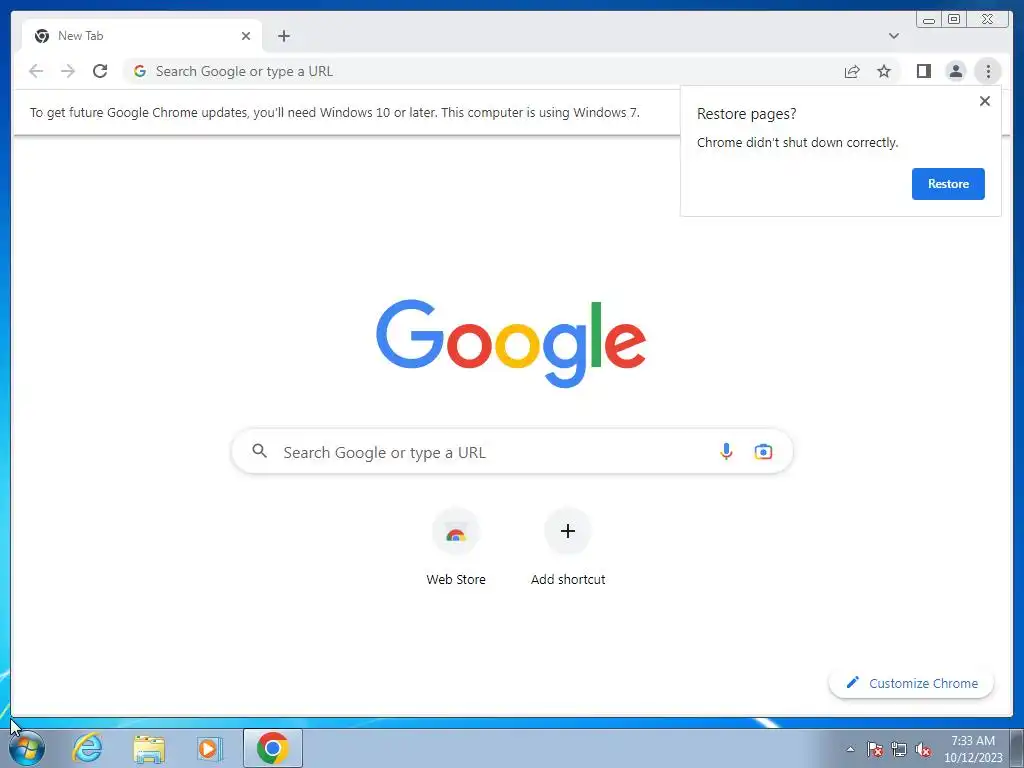Open Windows Explorer folder from taskbar

(x=149, y=748)
